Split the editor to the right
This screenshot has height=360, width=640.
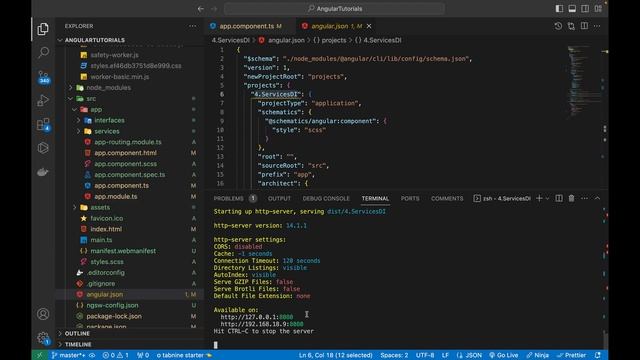click(584, 26)
